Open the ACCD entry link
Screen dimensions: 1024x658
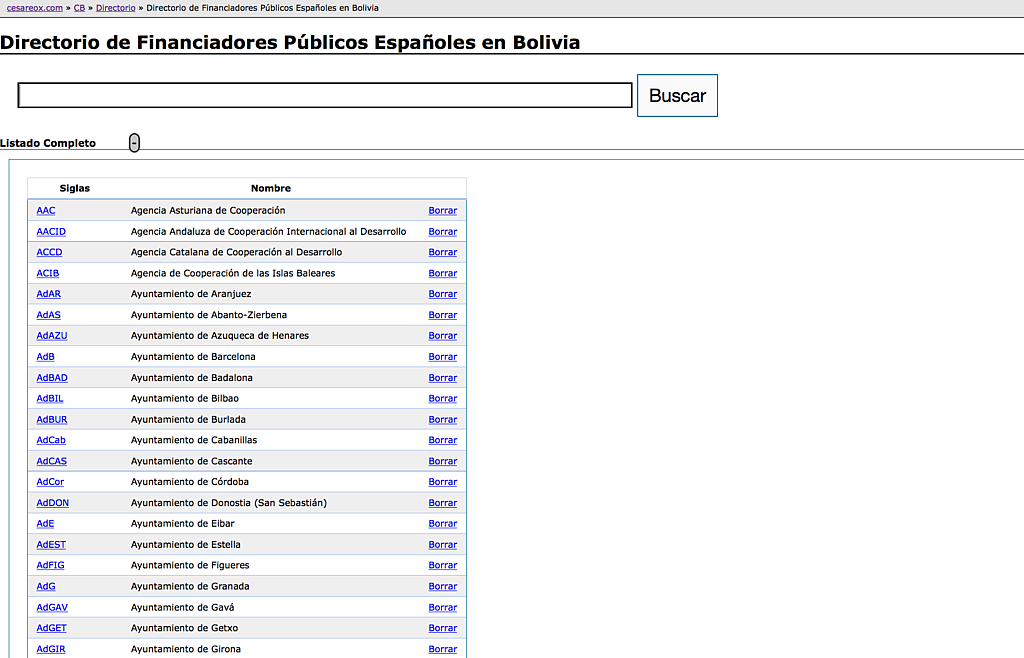click(50, 252)
